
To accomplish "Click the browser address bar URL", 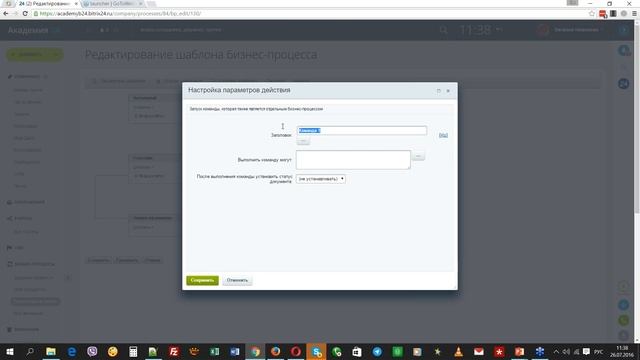I will (x=120, y=13).
